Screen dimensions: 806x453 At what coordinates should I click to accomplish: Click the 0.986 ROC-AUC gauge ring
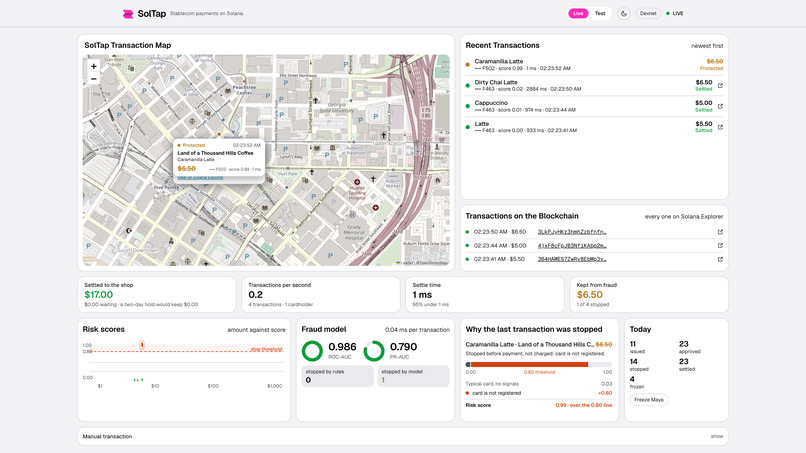pyautogui.click(x=312, y=351)
